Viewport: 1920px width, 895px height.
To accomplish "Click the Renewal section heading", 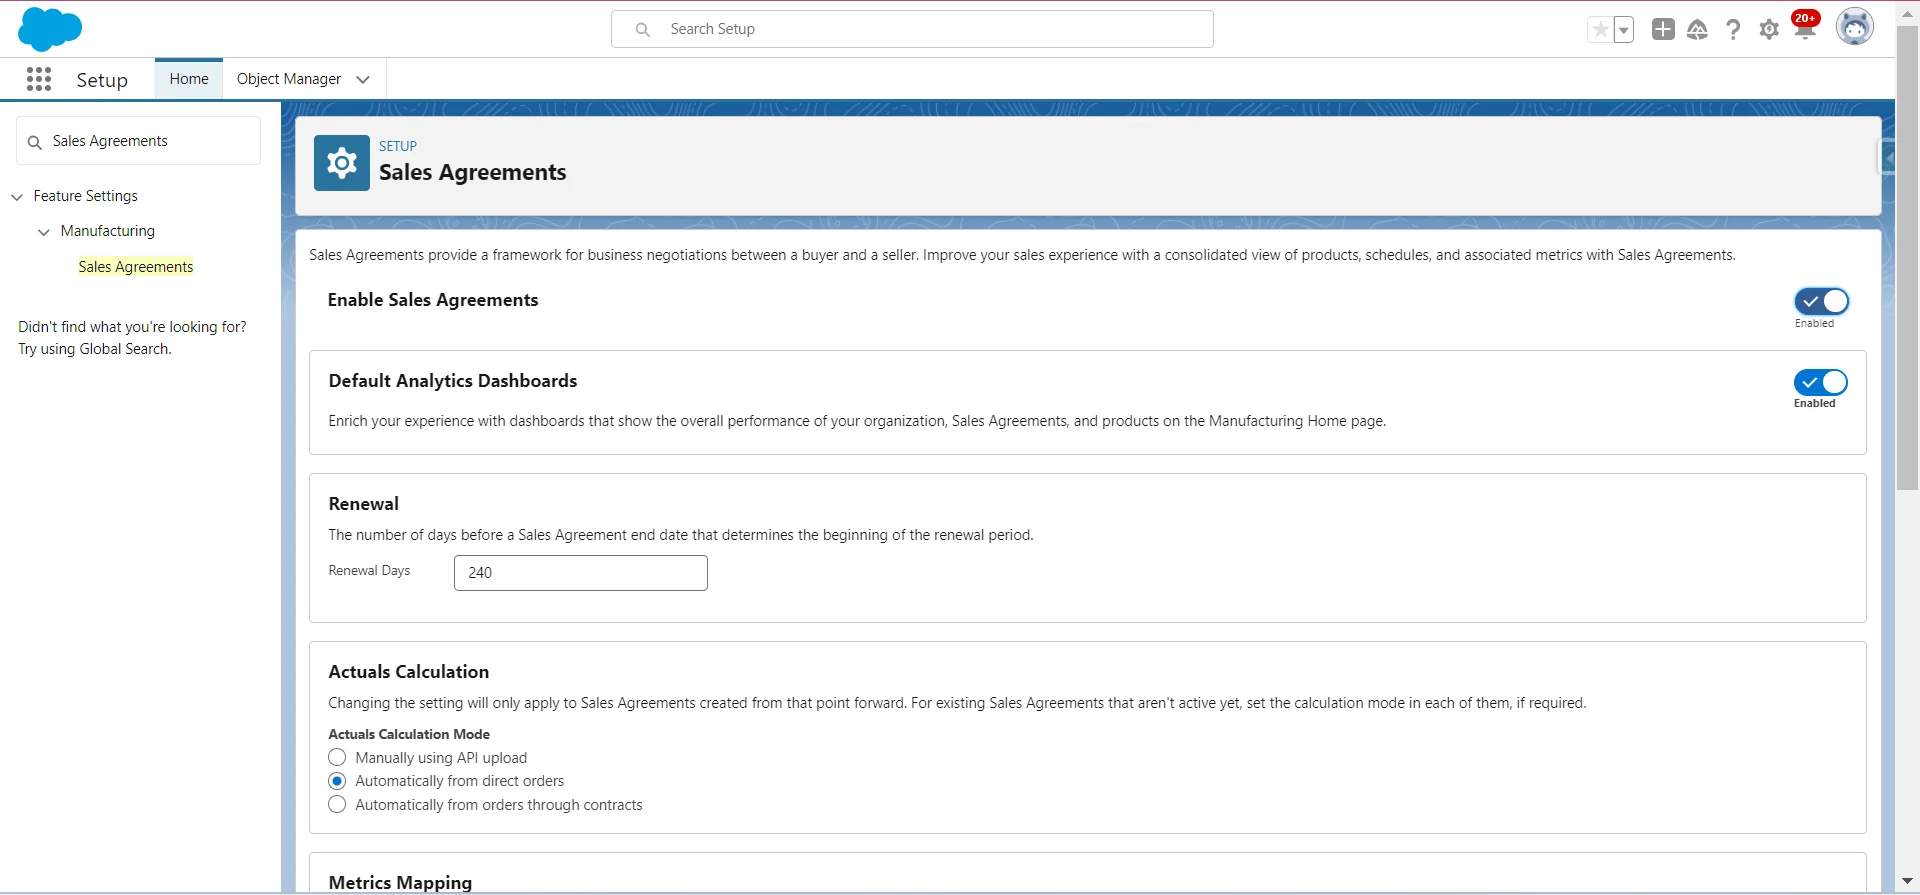I will [364, 504].
